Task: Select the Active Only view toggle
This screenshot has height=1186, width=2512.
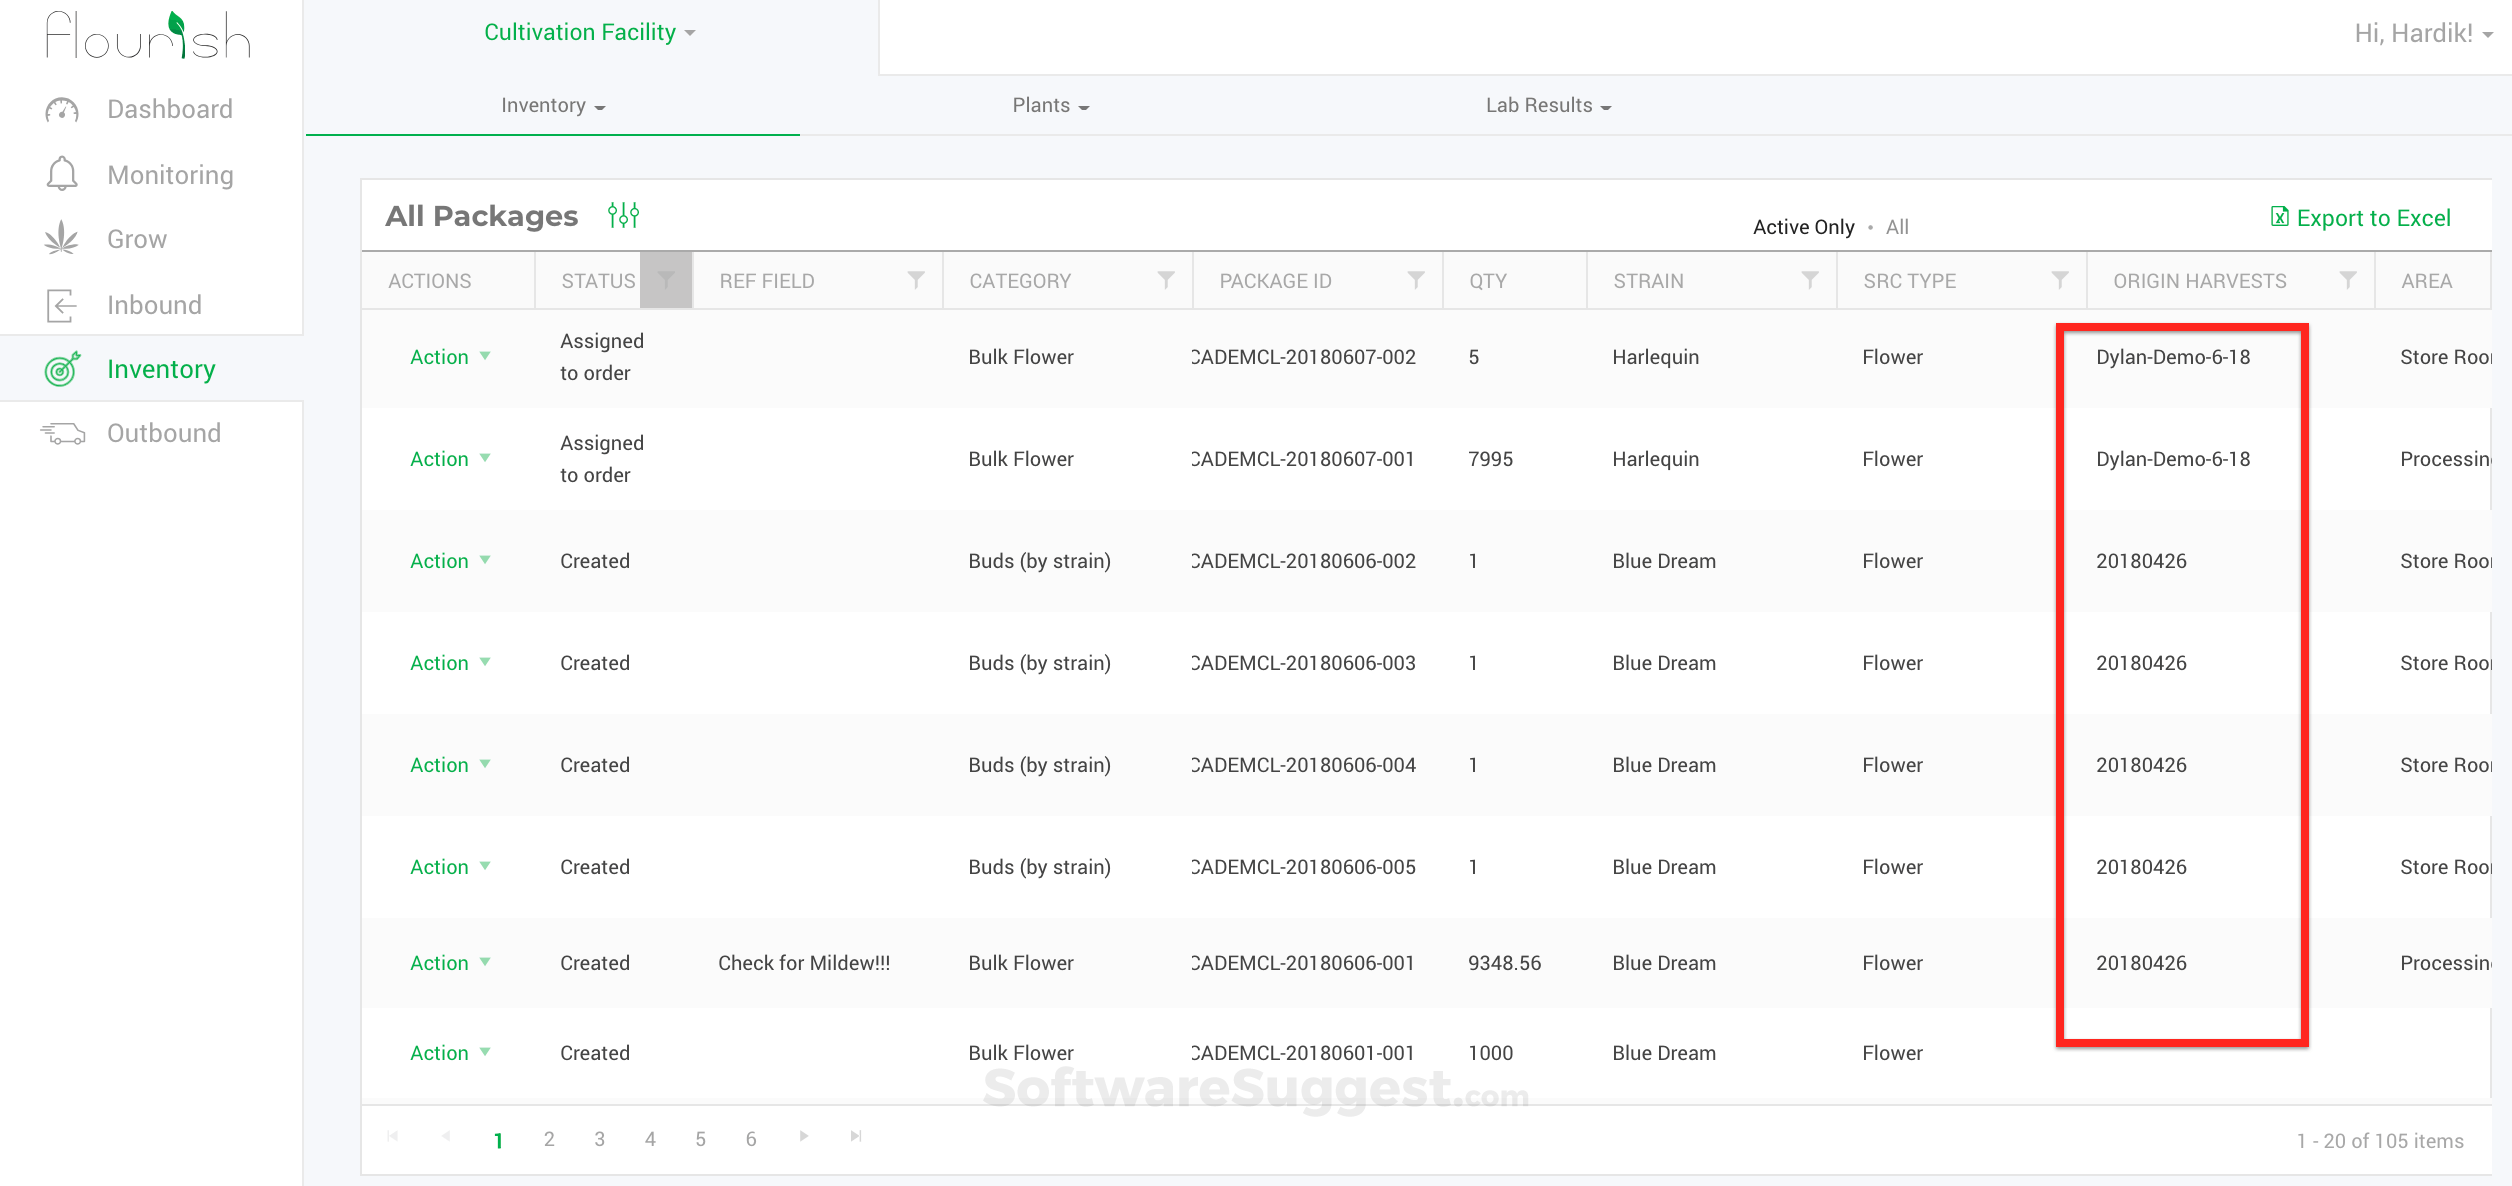Action: [x=1803, y=227]
